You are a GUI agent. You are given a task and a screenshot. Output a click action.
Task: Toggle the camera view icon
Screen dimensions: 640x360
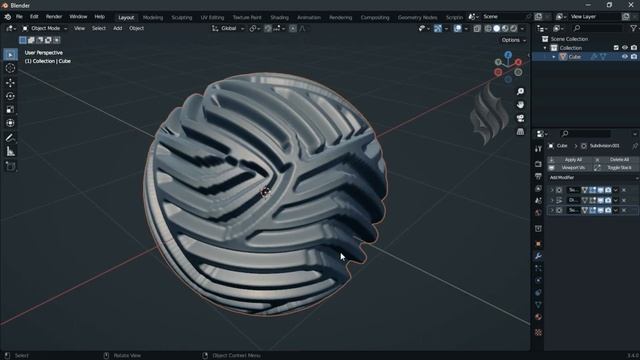pos(520,118)
